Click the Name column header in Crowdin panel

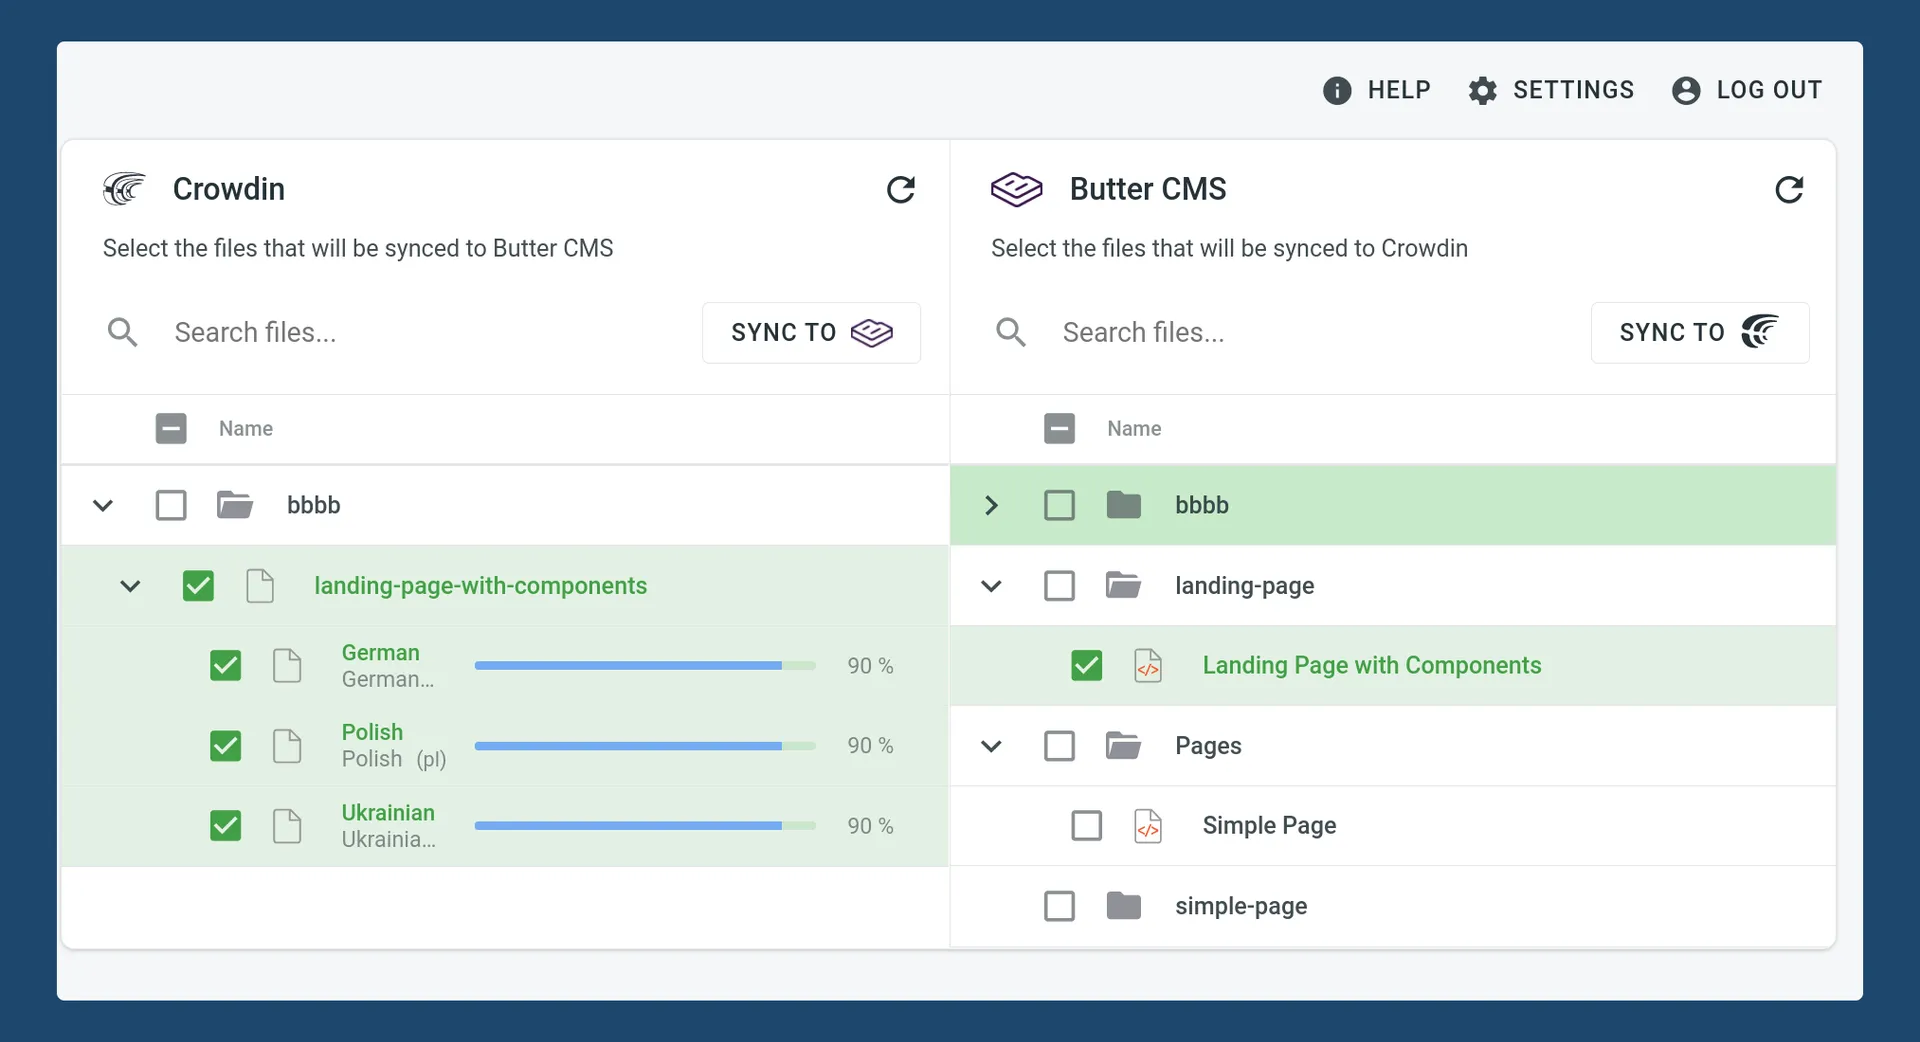246,429
